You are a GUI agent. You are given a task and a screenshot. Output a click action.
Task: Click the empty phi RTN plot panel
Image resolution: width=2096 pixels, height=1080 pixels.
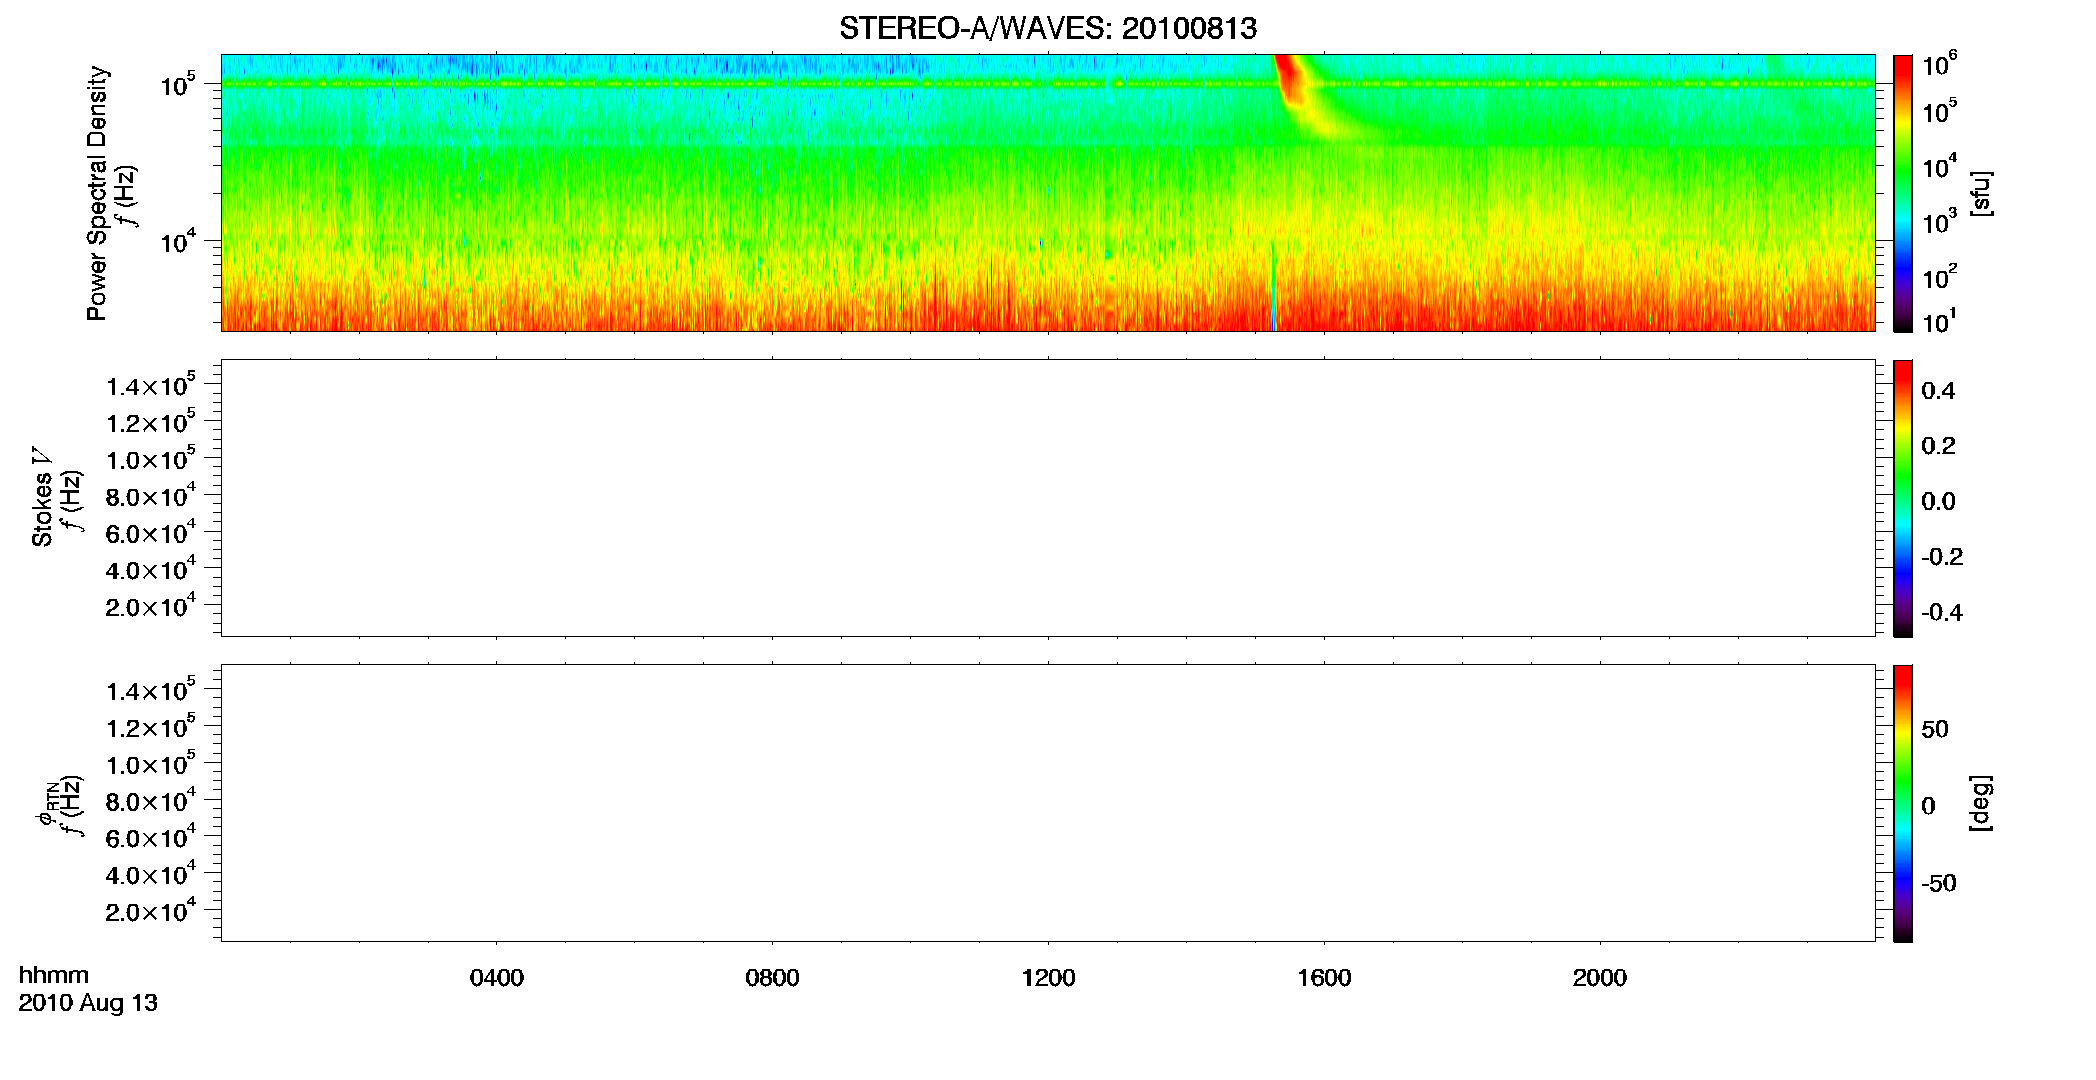[x=1048, y=803]
